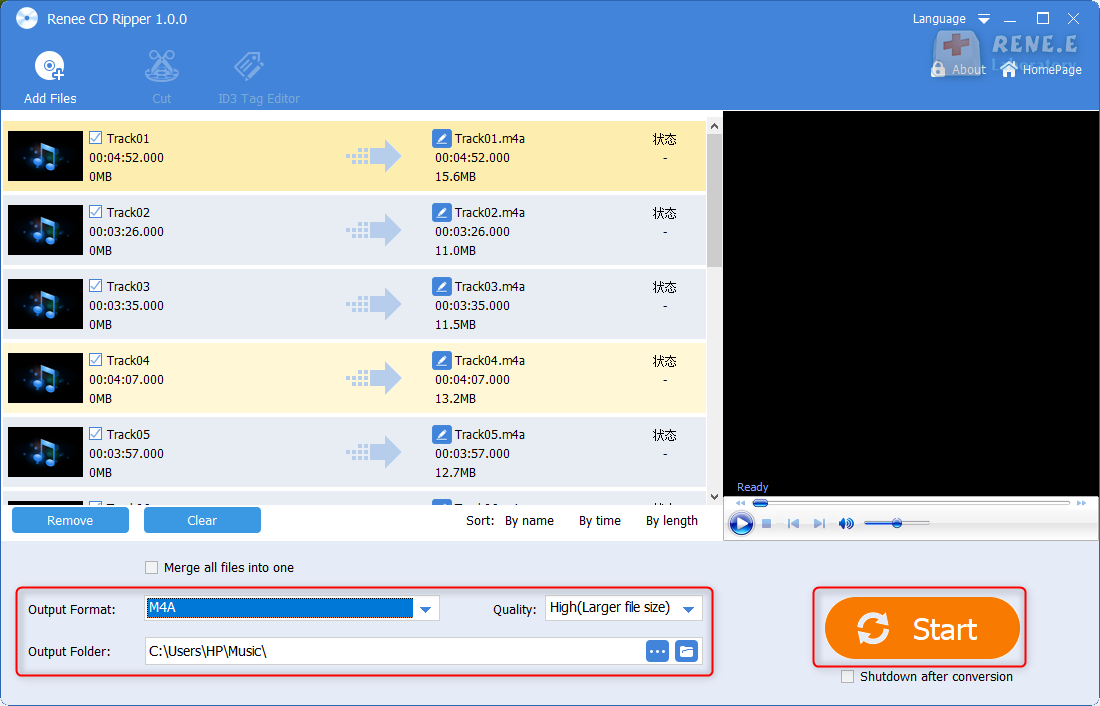Uncheck the Track04 checkbox
The image size is (1100, 706).
pos(95,359)
